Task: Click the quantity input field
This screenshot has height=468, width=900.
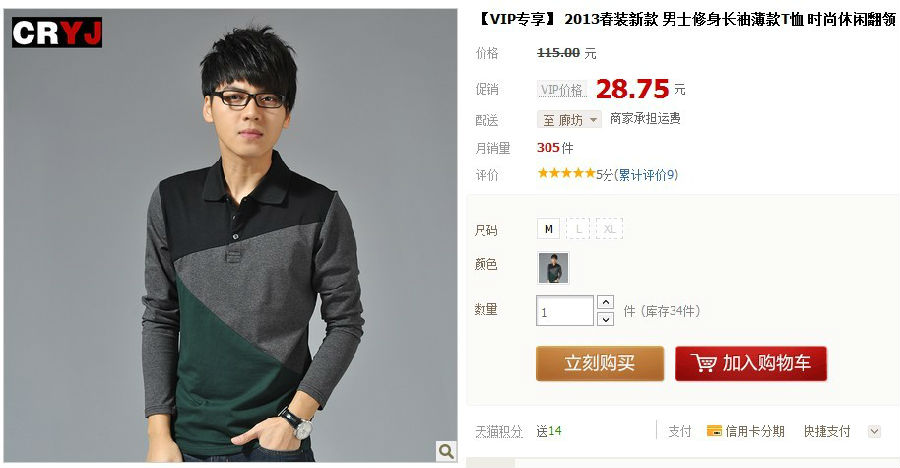Action: click(x=565, y=311)
